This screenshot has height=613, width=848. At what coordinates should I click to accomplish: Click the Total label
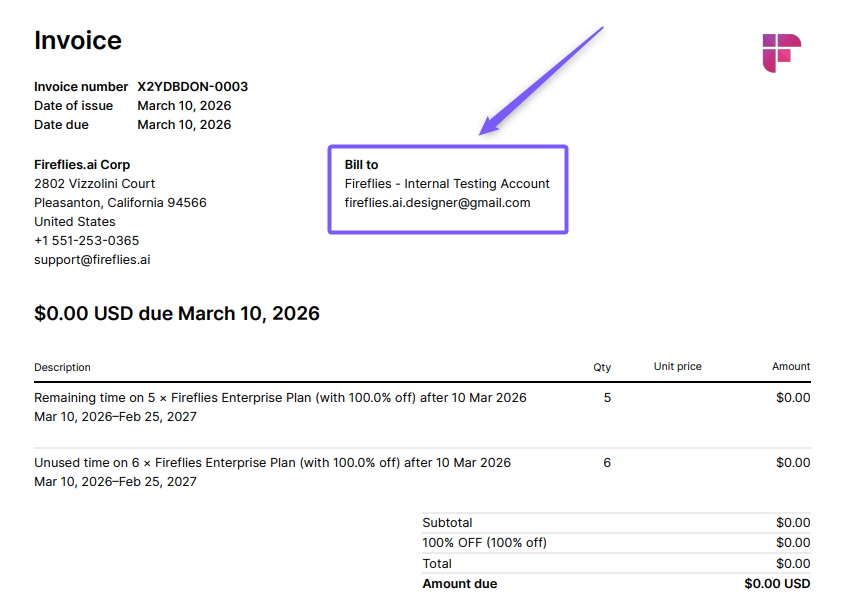(437, 564)
